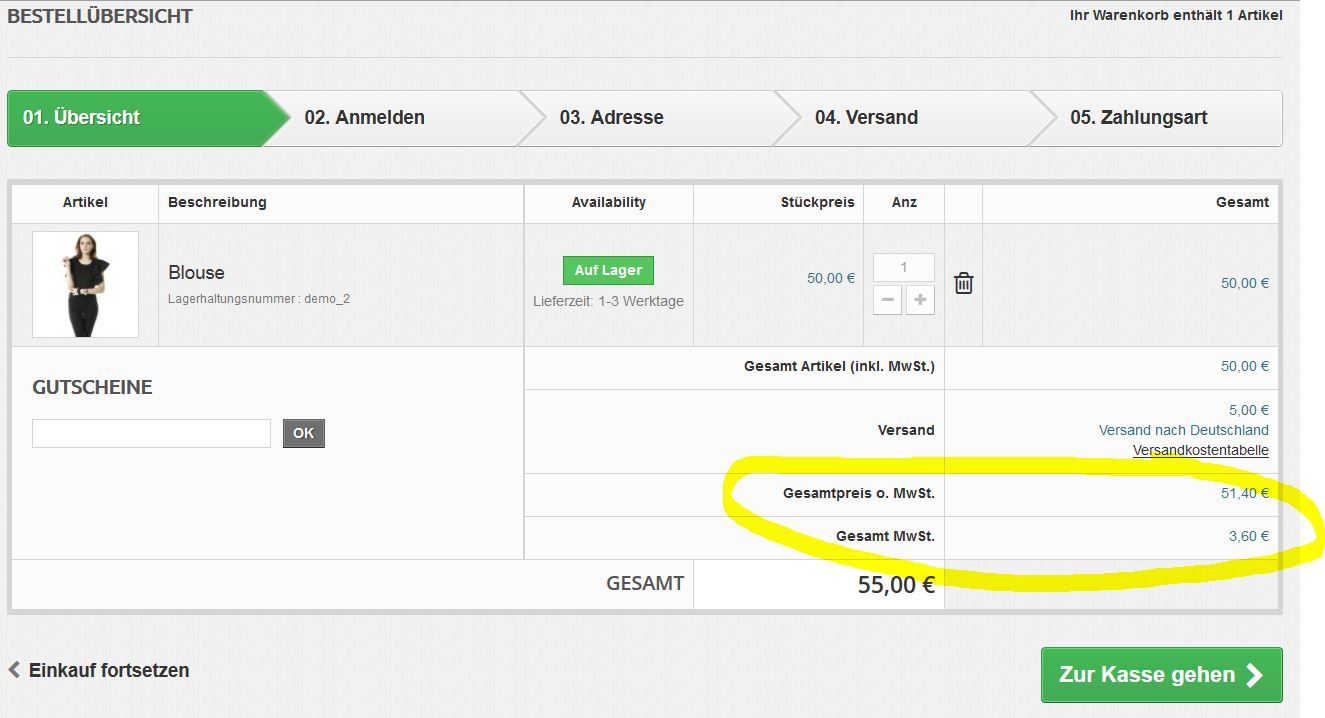Click the Gesamt column header
This screenshot has width=1325, height=718.
coord(1242,202)
